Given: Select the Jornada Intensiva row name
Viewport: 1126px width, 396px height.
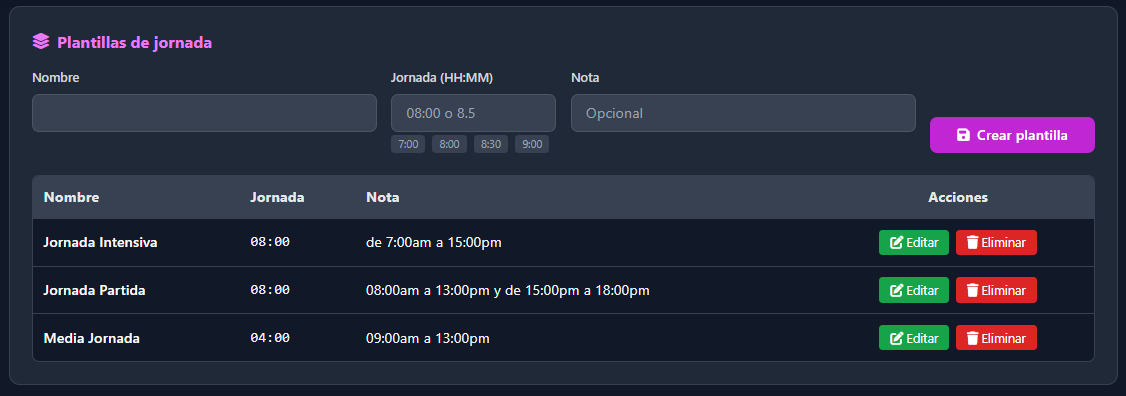Looking at the screenshot, I should point(101,242).
